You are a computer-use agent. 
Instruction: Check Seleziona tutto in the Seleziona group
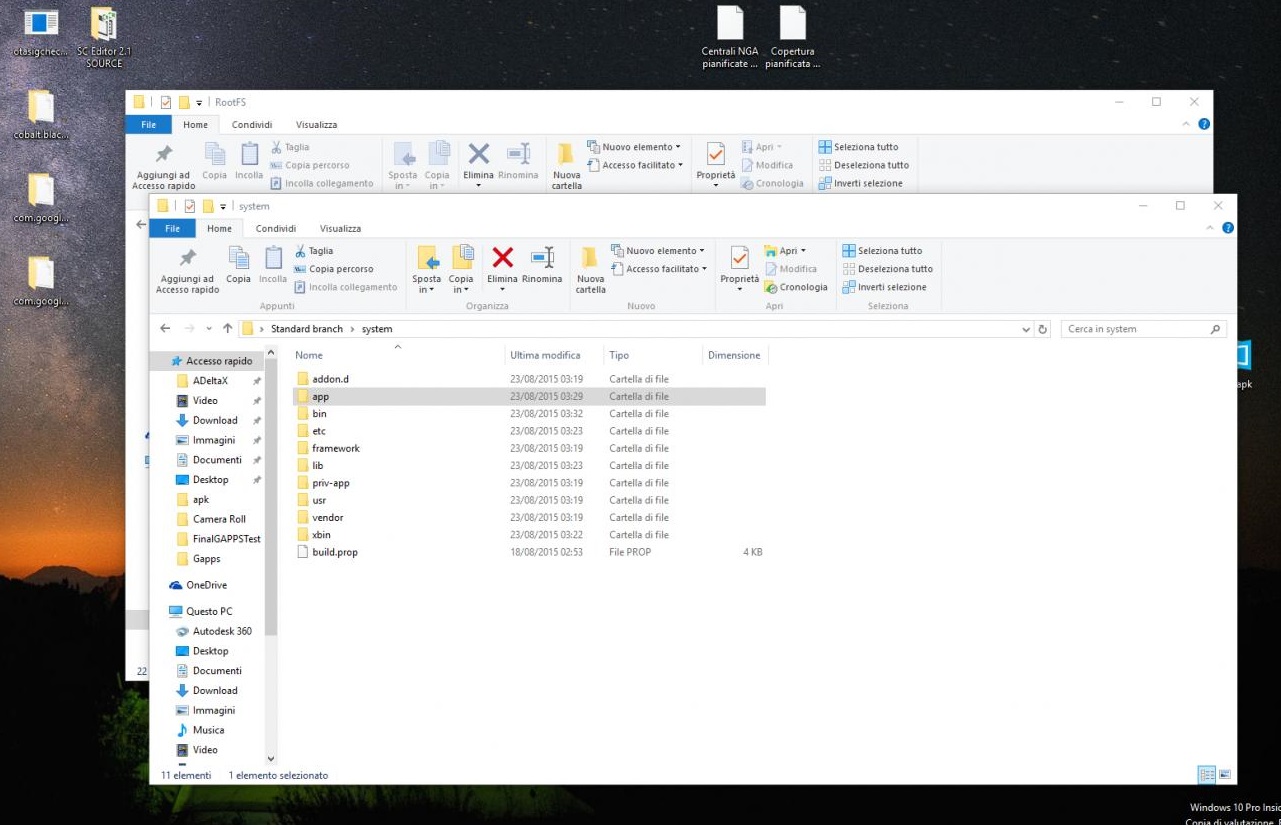tap(886, 250)
